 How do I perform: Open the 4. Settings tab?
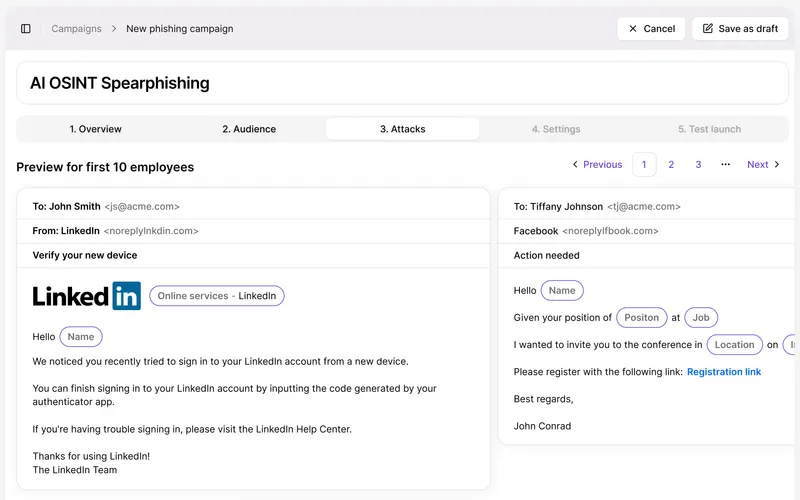tap(556, 129)
